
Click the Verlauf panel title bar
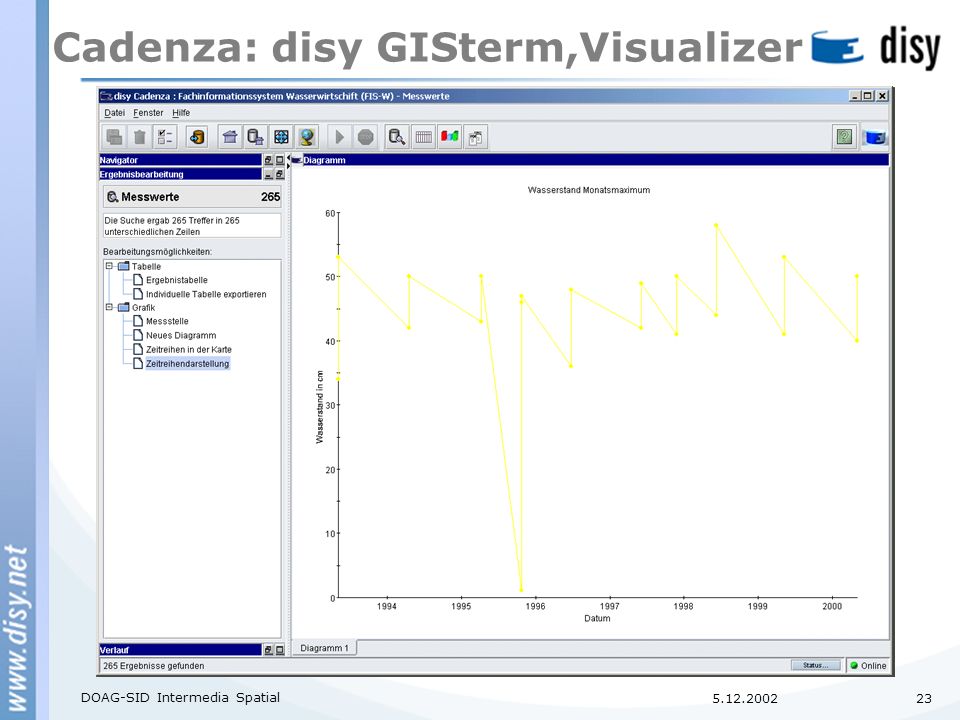pos(181,650)
